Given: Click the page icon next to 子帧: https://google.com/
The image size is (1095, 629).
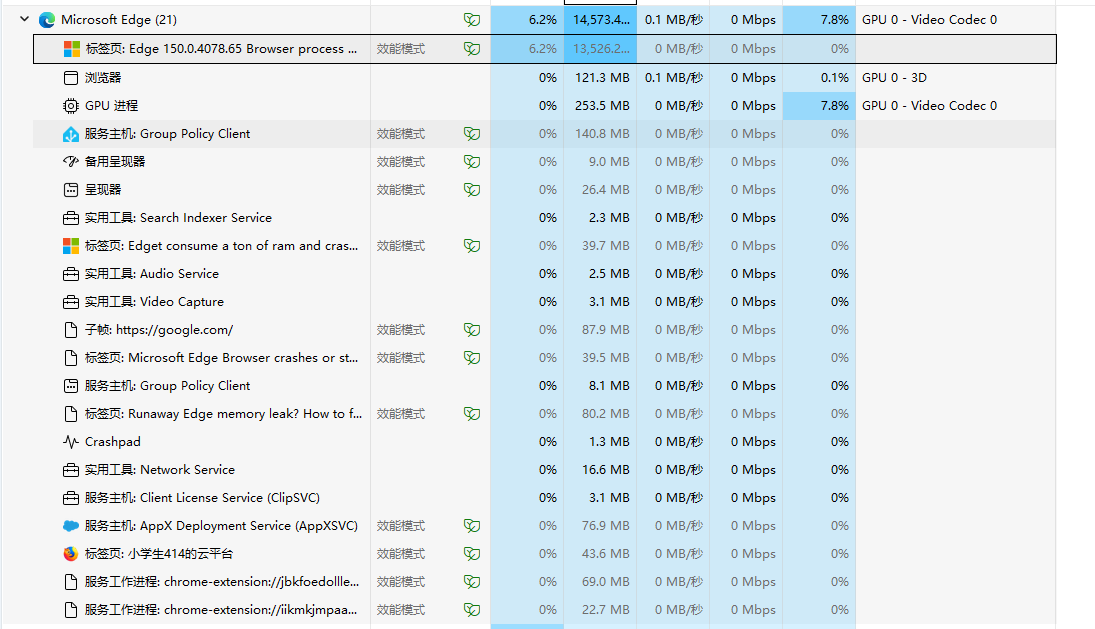Looking at the screenshot, I should point(71,330).
